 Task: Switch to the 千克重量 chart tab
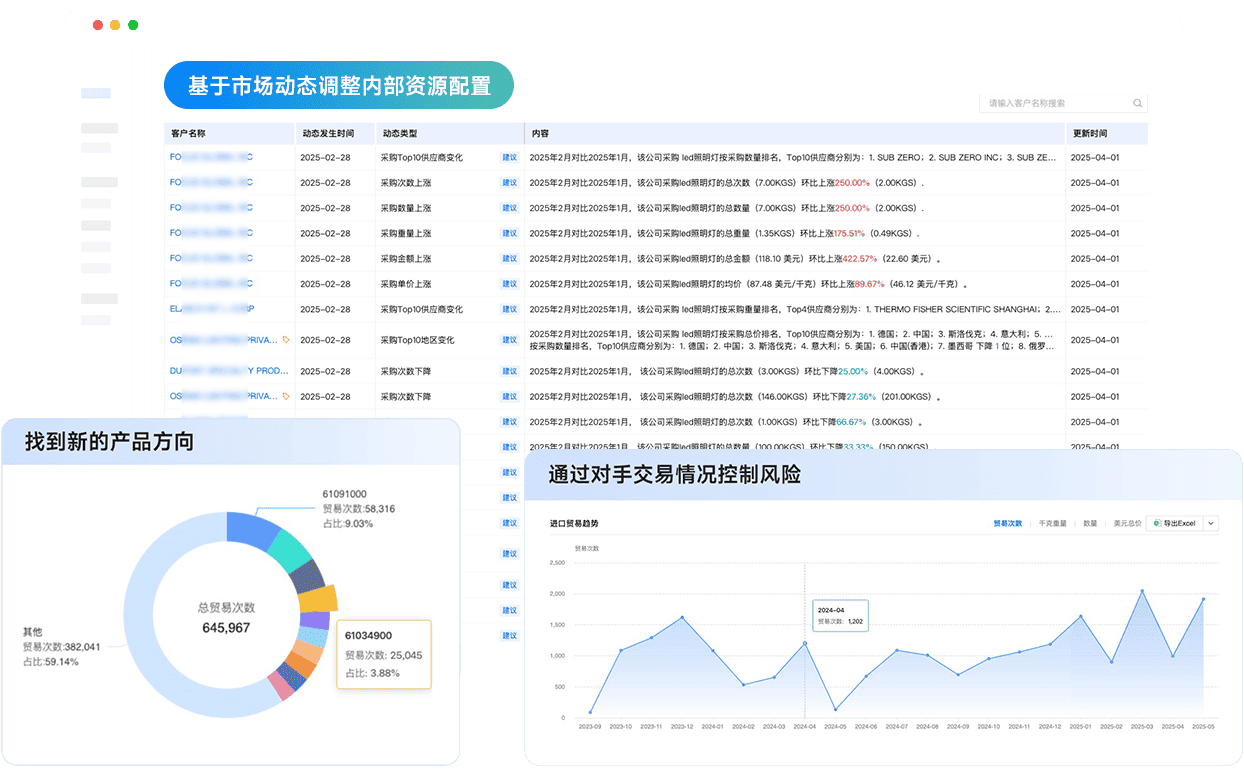coord(1052,523)
